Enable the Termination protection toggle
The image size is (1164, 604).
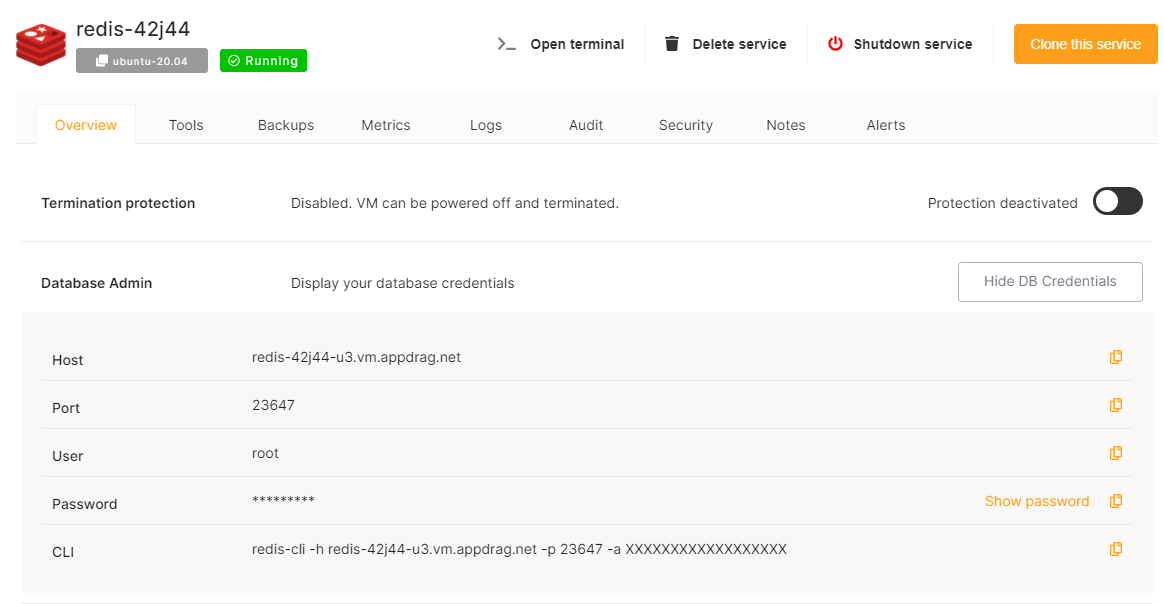coord(1117,202)
